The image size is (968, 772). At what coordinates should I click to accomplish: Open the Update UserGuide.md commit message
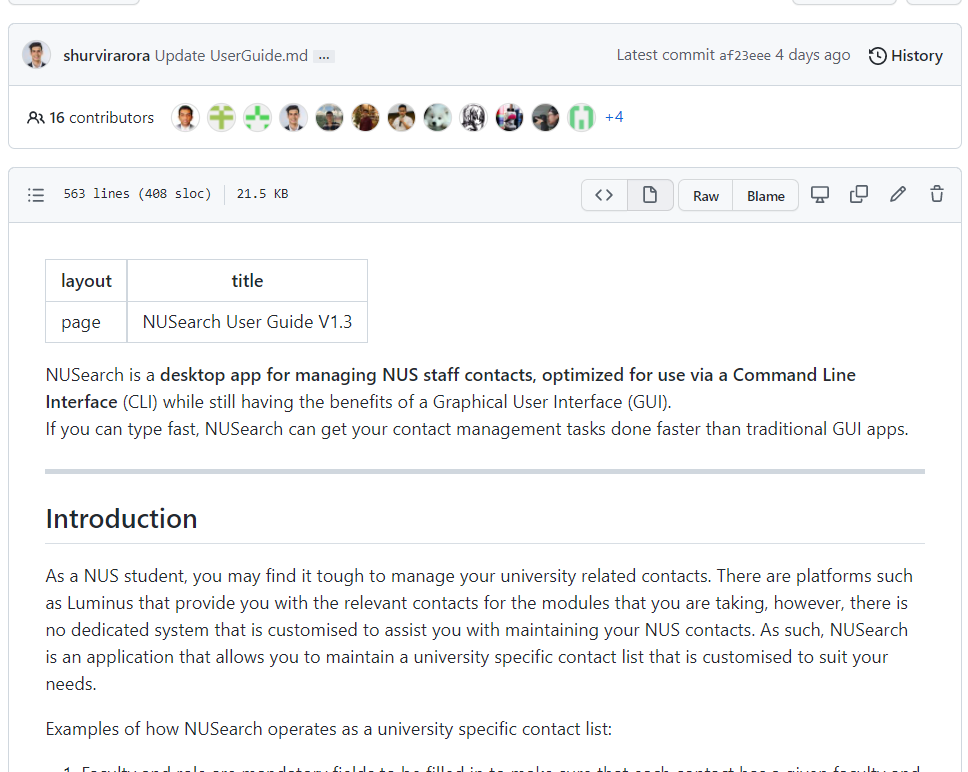tap(231, 56)
